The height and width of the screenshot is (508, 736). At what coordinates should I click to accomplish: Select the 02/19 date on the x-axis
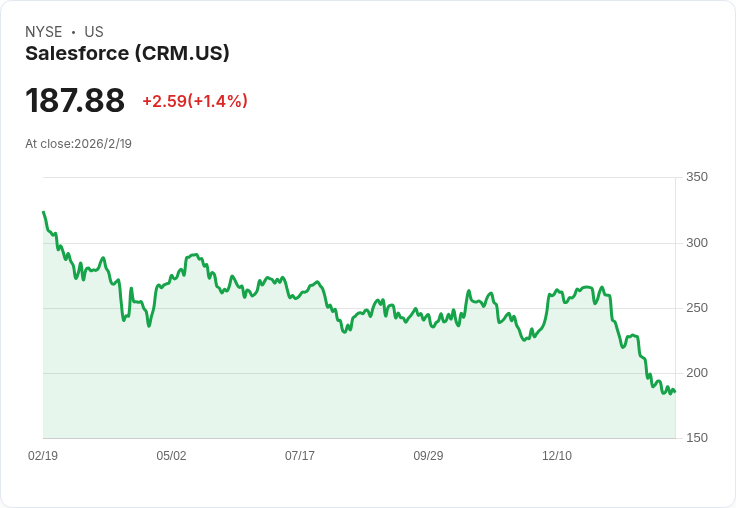click(x=43, y=455)
